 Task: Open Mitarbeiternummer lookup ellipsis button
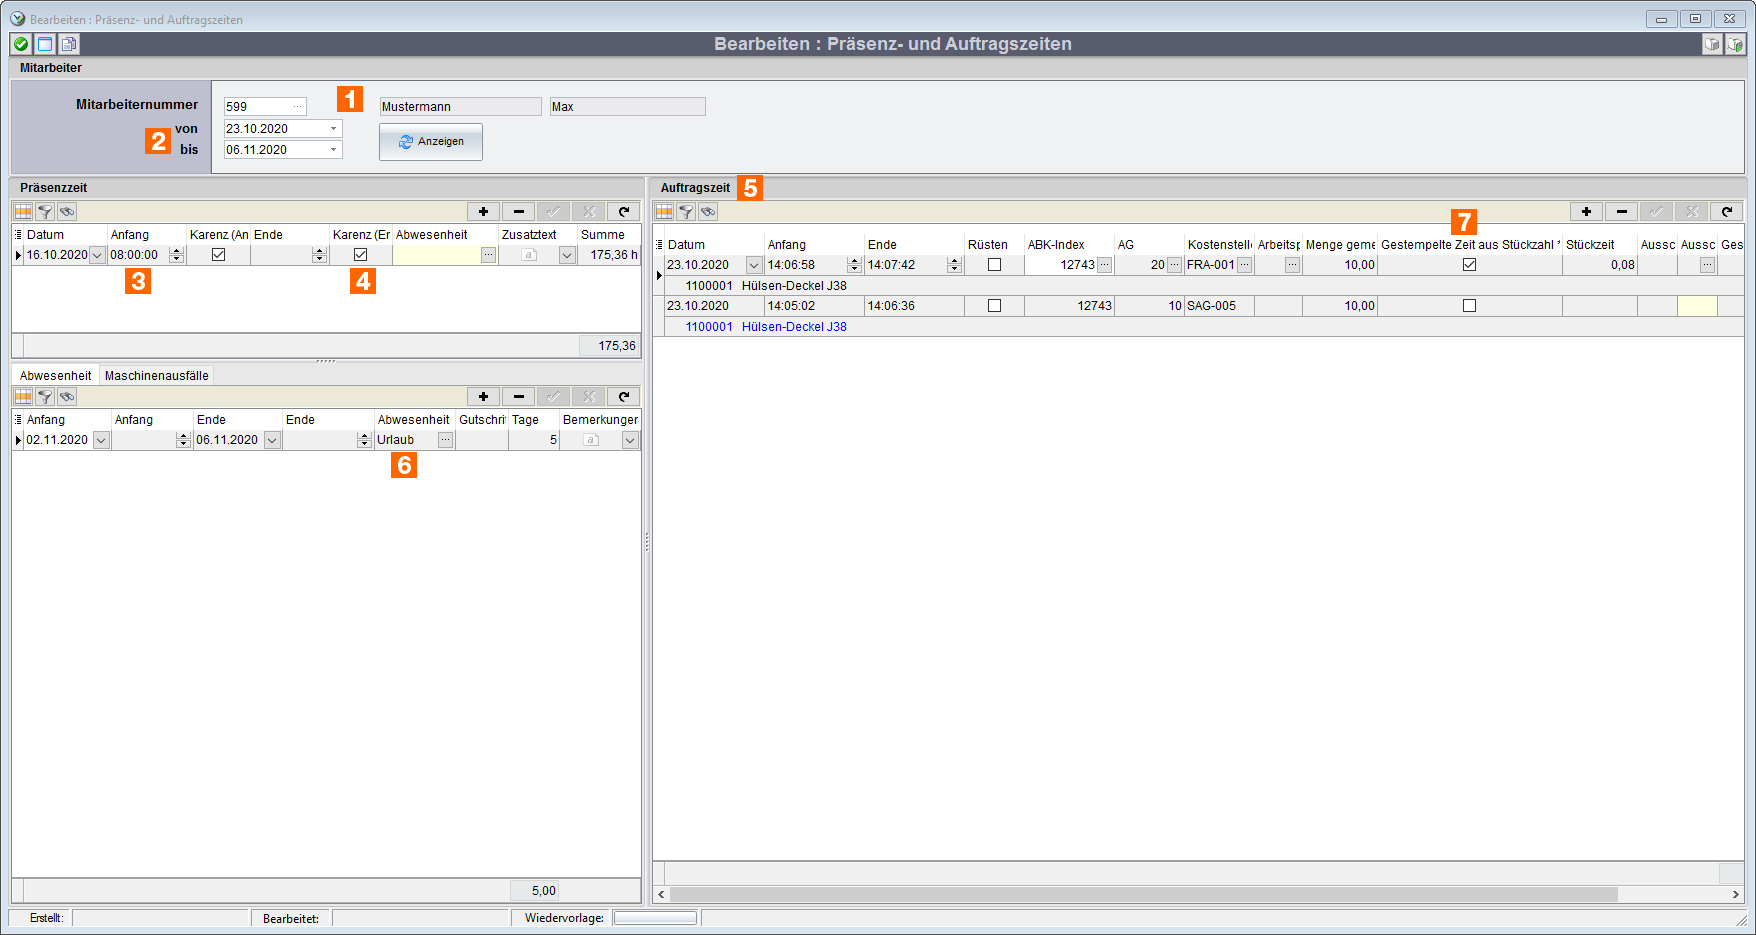[x=297, y=107]
